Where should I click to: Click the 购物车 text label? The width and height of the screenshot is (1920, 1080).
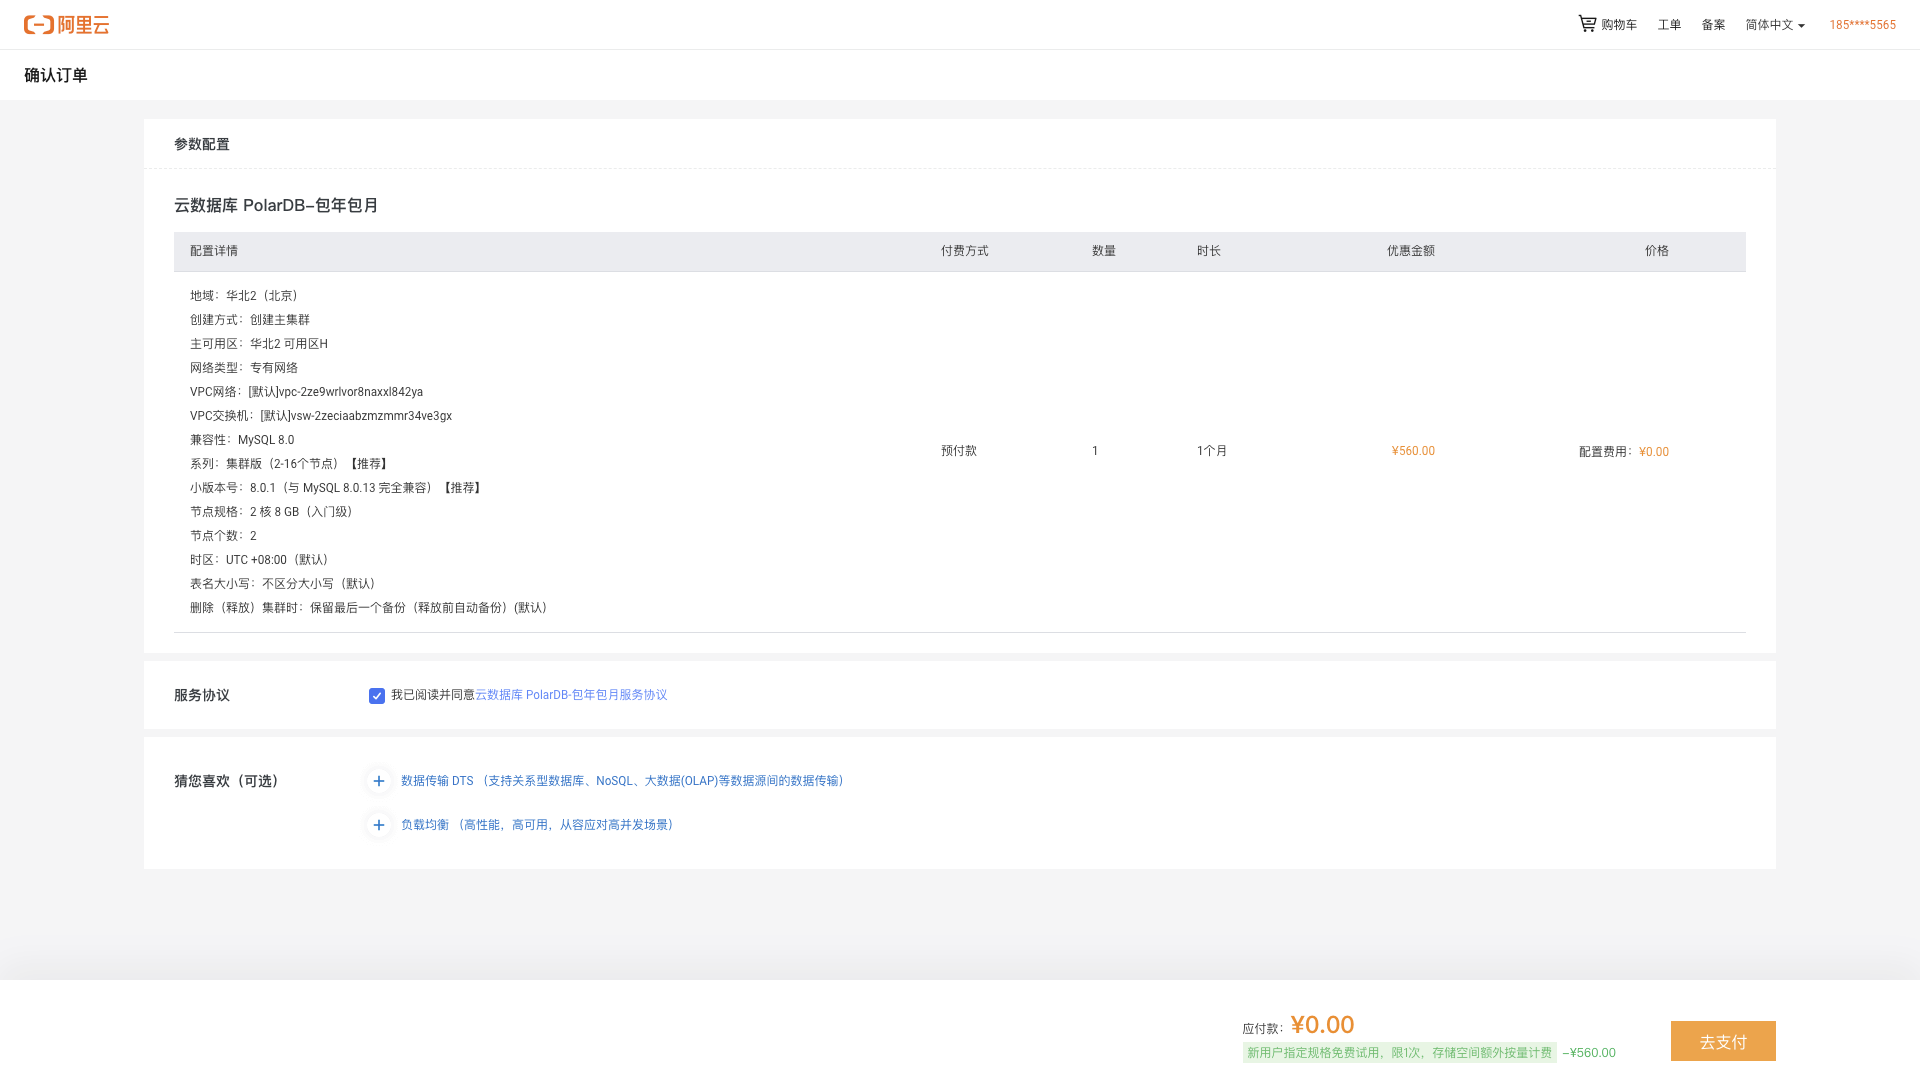(1618, 25)
